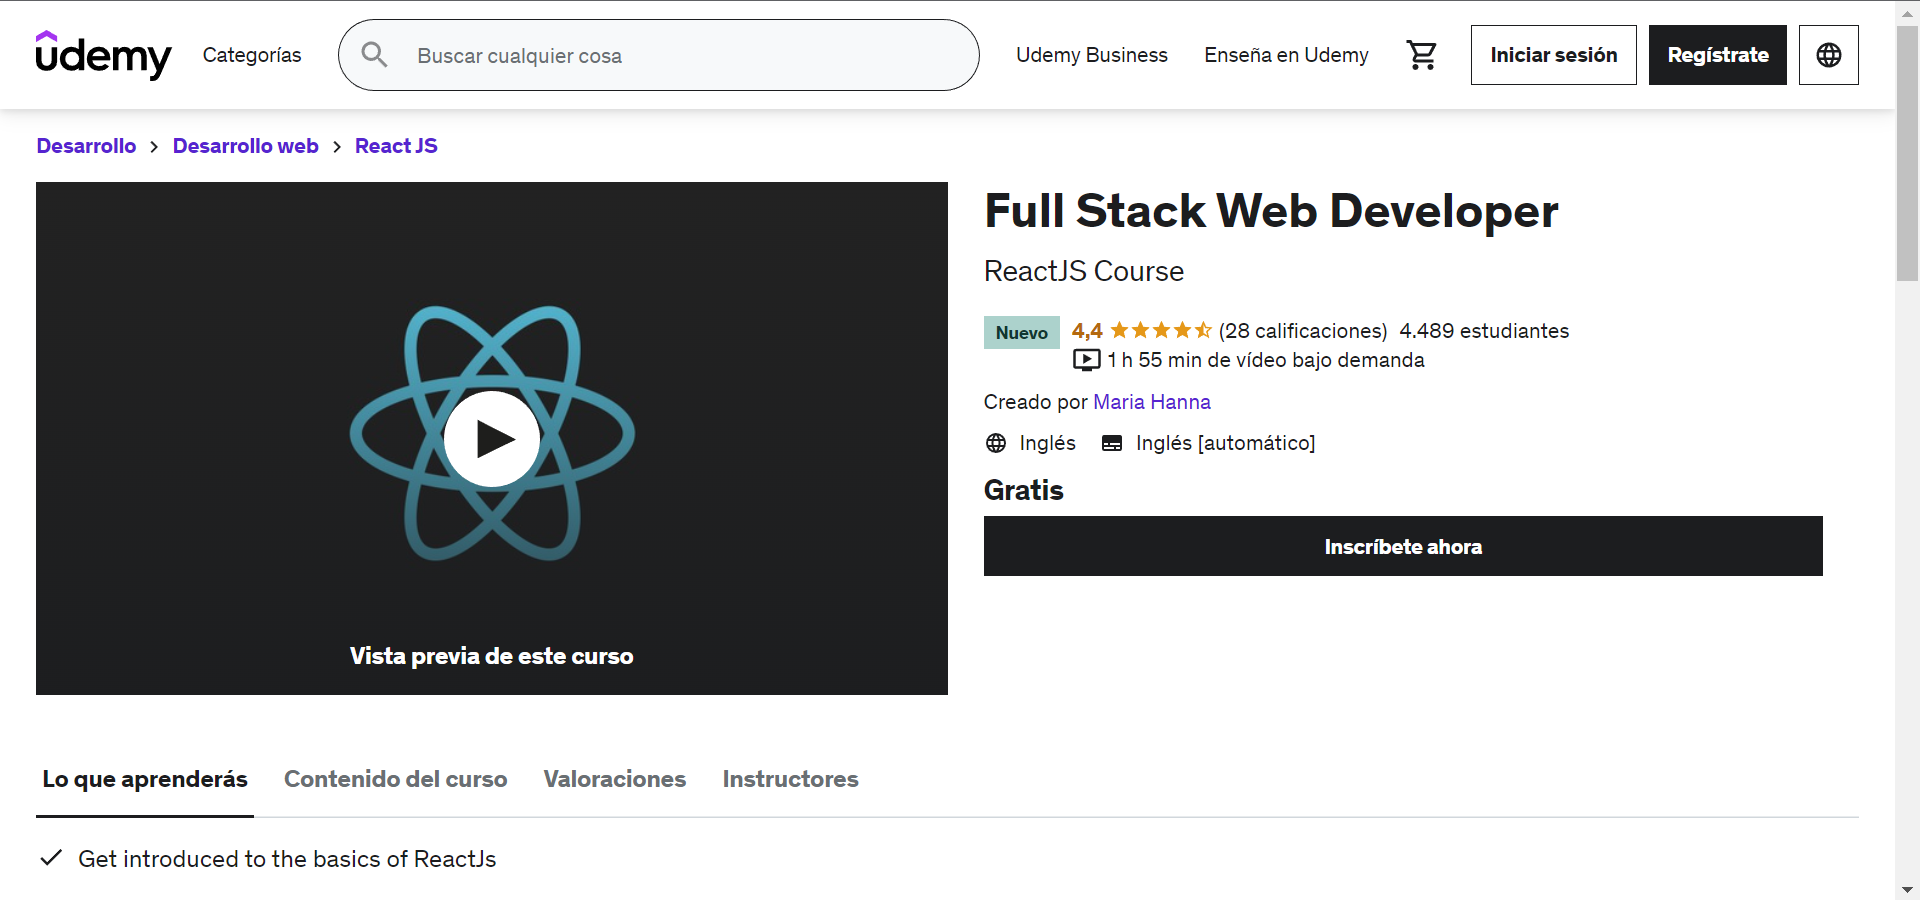Click the page scrollbar thumb

[1907, 154]
